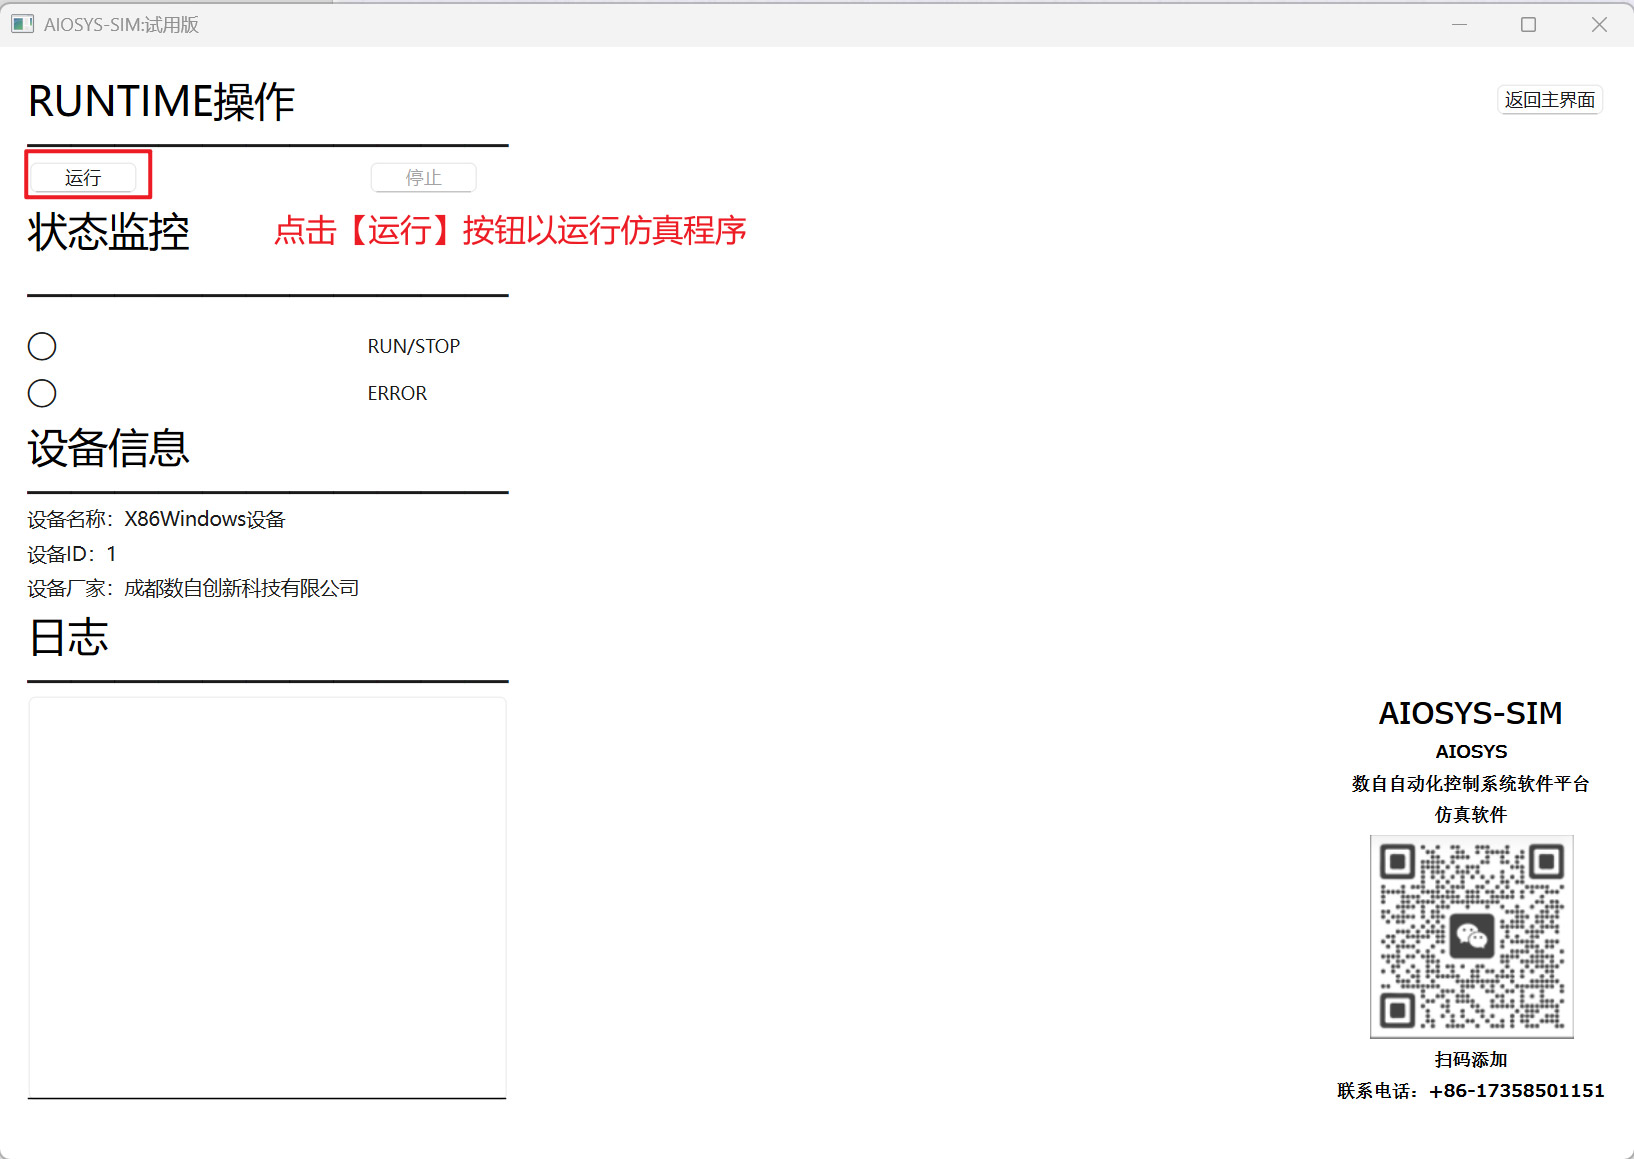The image size is (1634, 1159).
Task: Click the 数自自动化控制系统软件平台 text
Action: point(1471,784)
